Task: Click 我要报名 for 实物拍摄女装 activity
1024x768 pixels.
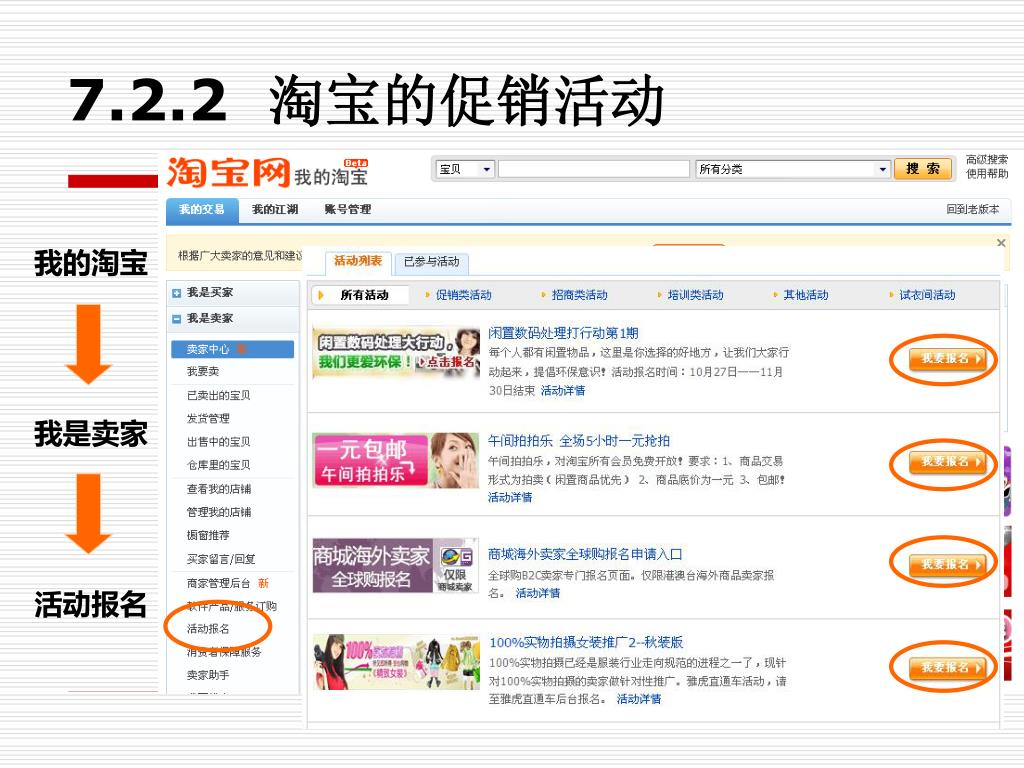Action: coord(946,667)
